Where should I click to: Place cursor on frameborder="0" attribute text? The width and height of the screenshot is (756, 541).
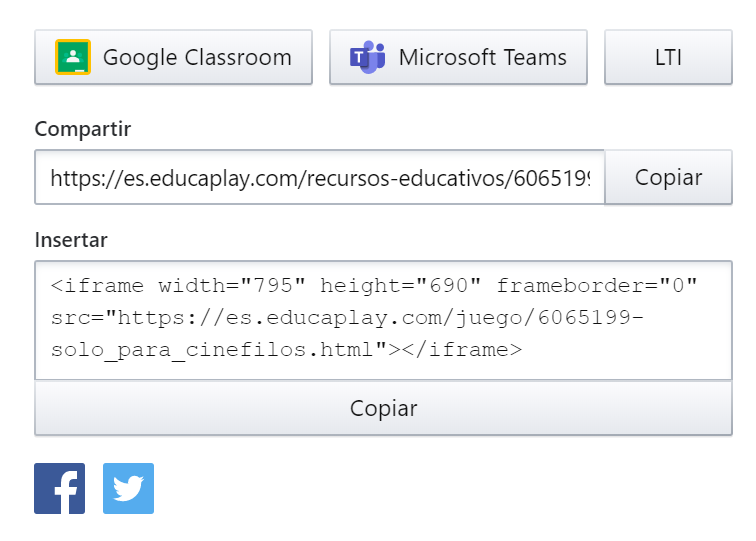pos(597,286)
